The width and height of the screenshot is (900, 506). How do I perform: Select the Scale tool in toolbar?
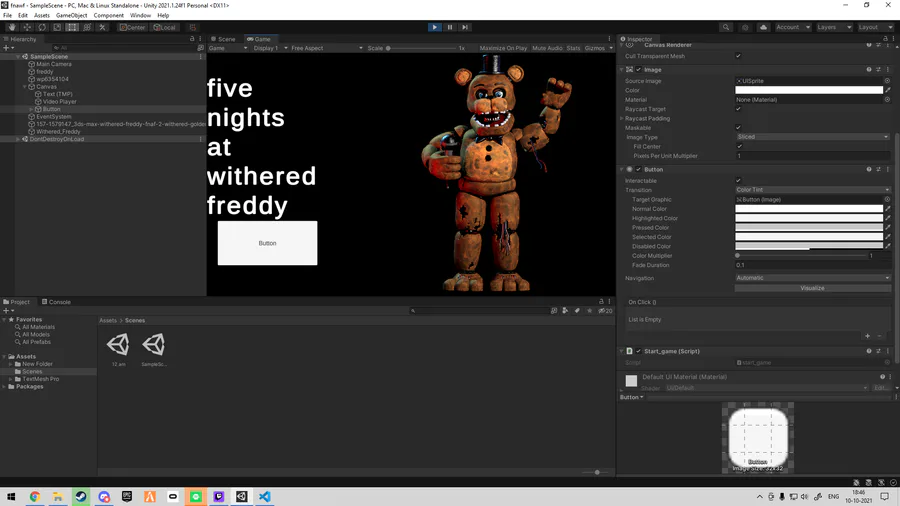click(57, 27)
